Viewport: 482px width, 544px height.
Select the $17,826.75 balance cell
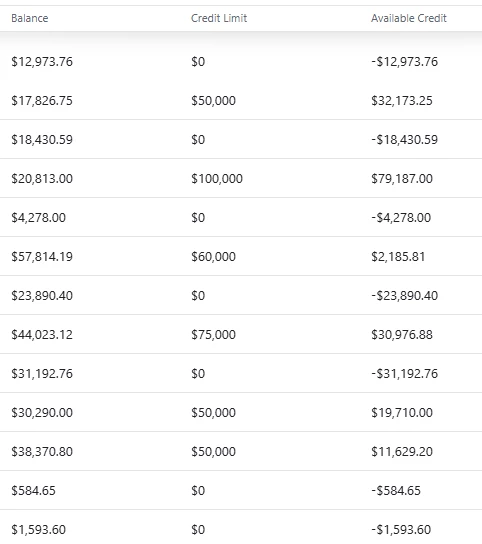[x=42, y=101]
